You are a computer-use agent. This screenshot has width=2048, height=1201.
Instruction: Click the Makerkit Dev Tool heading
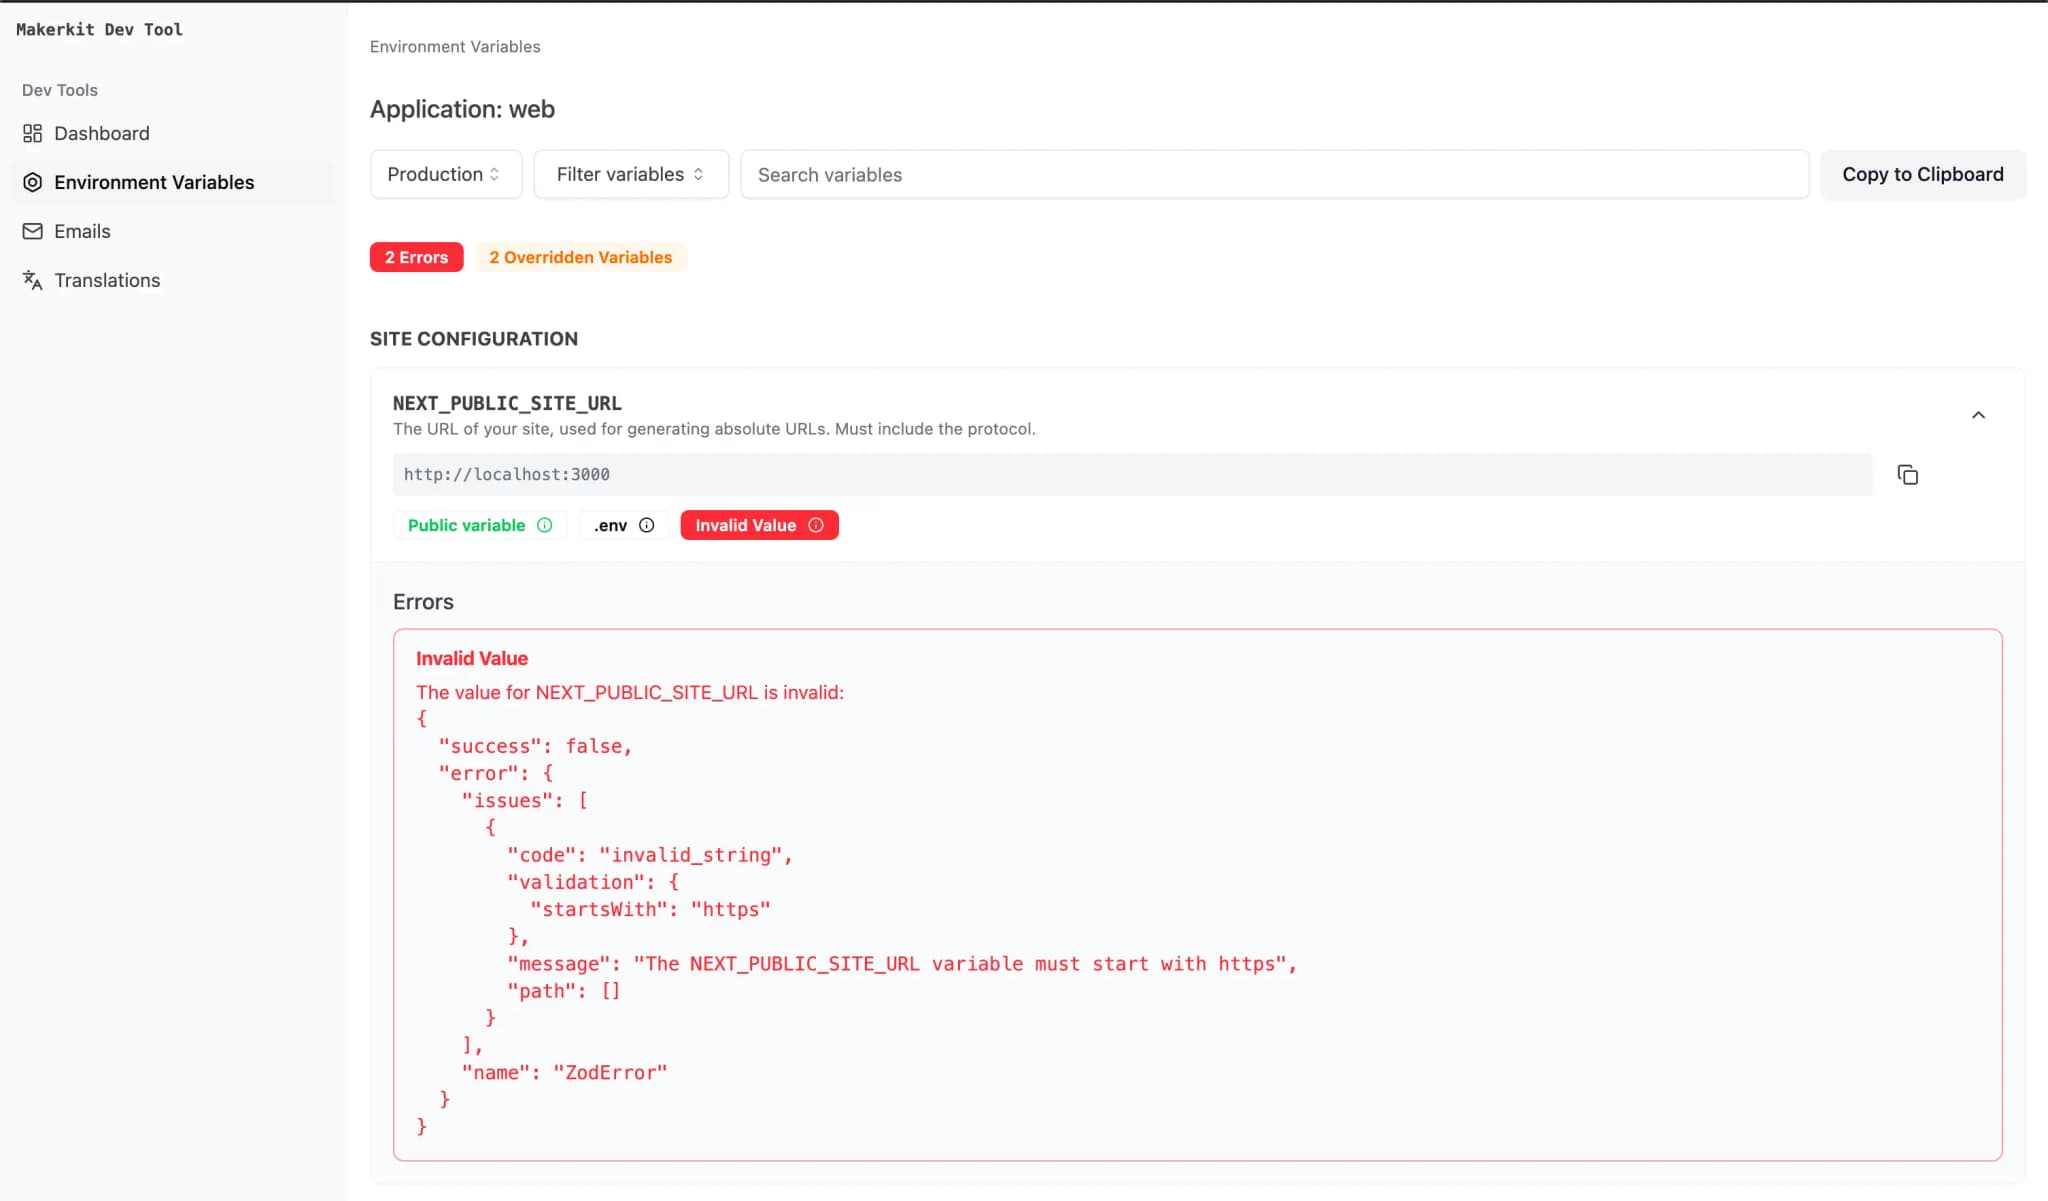click(x=99, y=29)
